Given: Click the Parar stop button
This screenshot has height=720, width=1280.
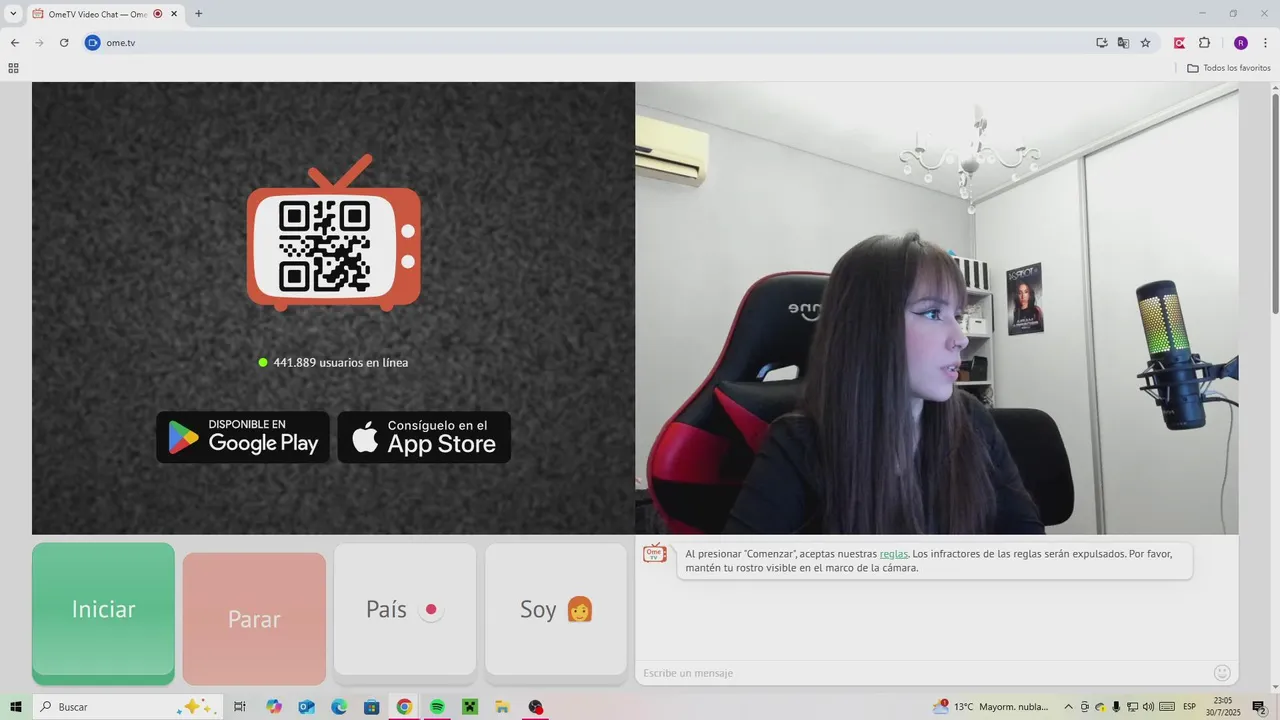Looking at the screenshot, I should (254, 617).
